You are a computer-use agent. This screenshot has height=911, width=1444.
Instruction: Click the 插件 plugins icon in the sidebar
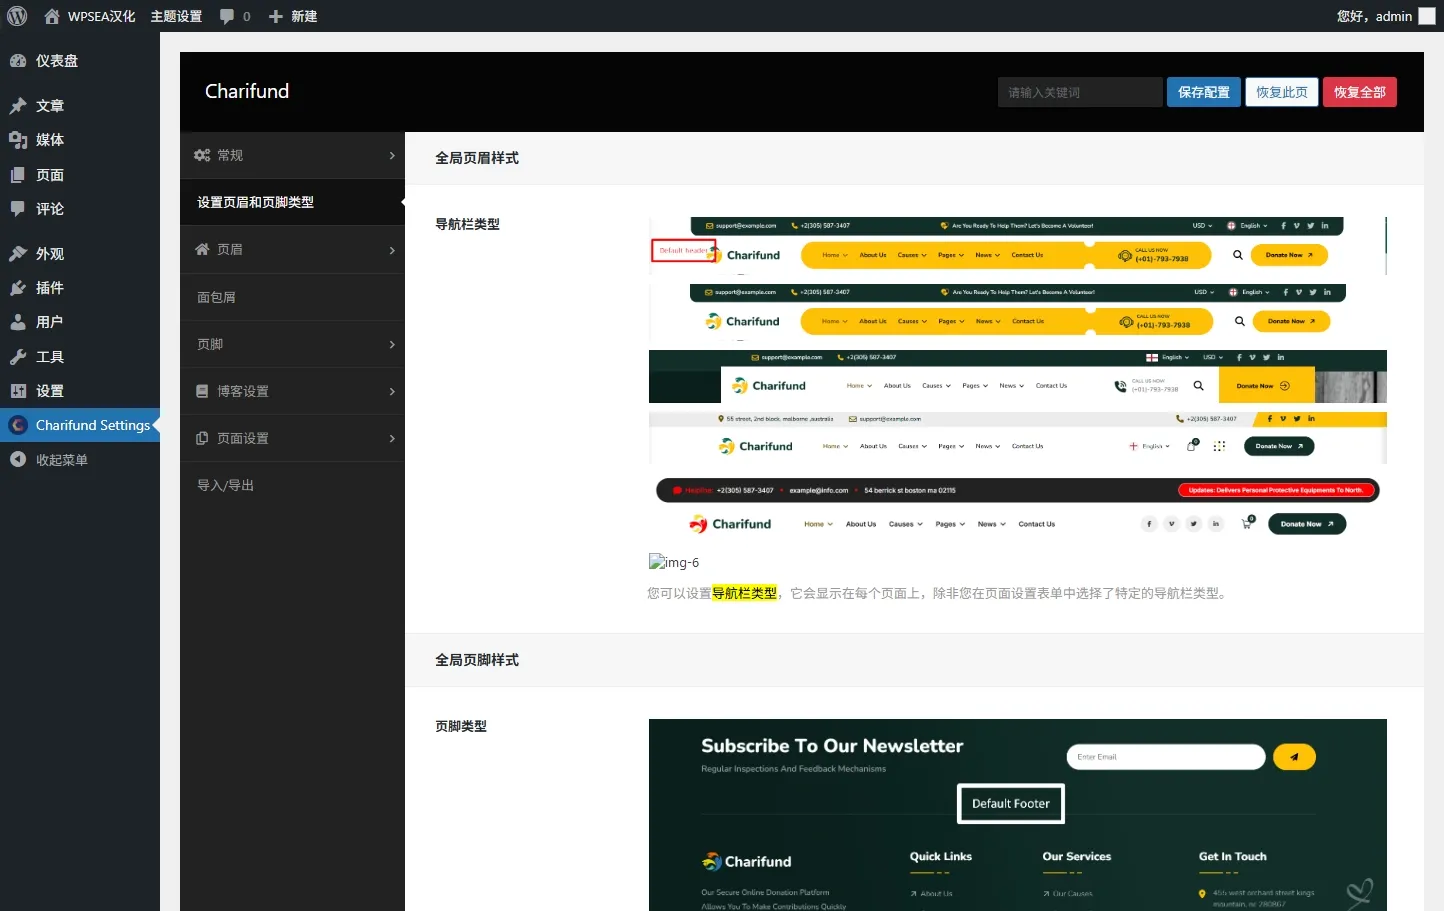pos(18,288)
